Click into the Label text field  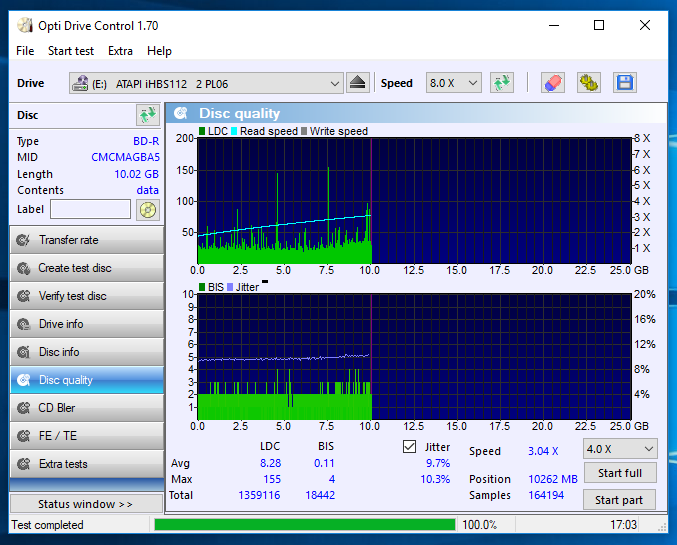point(90,209)
